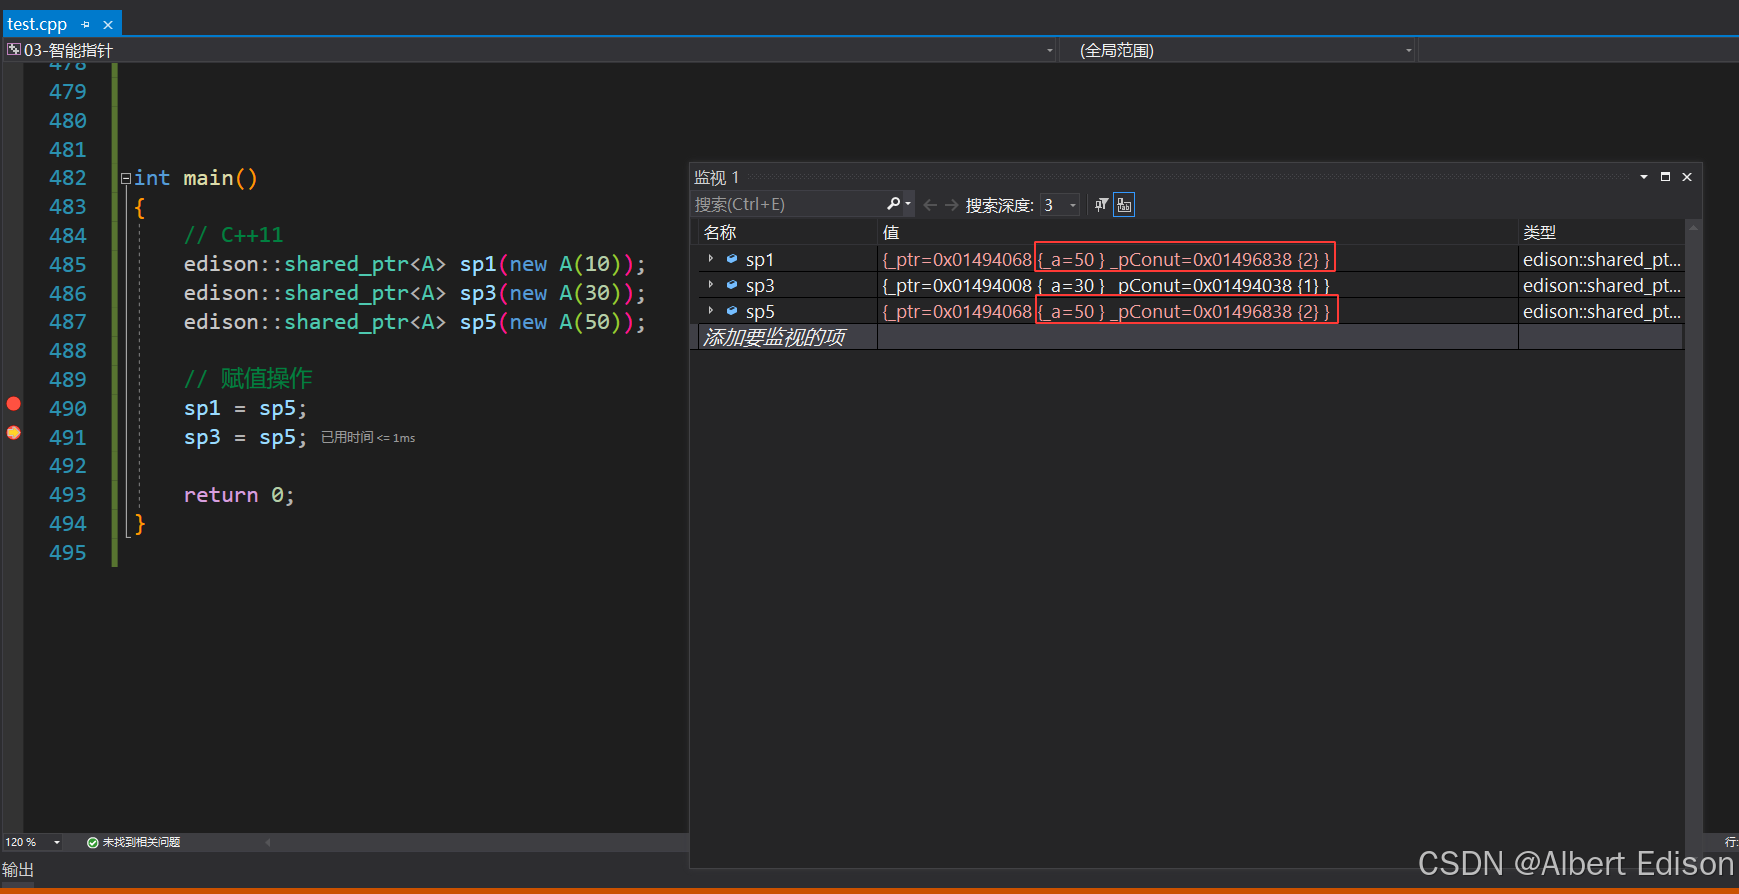The width and height of the screenshot is (1739, 894).
Task: Open the 120 % zoom level dropdown
Action: 57,842
